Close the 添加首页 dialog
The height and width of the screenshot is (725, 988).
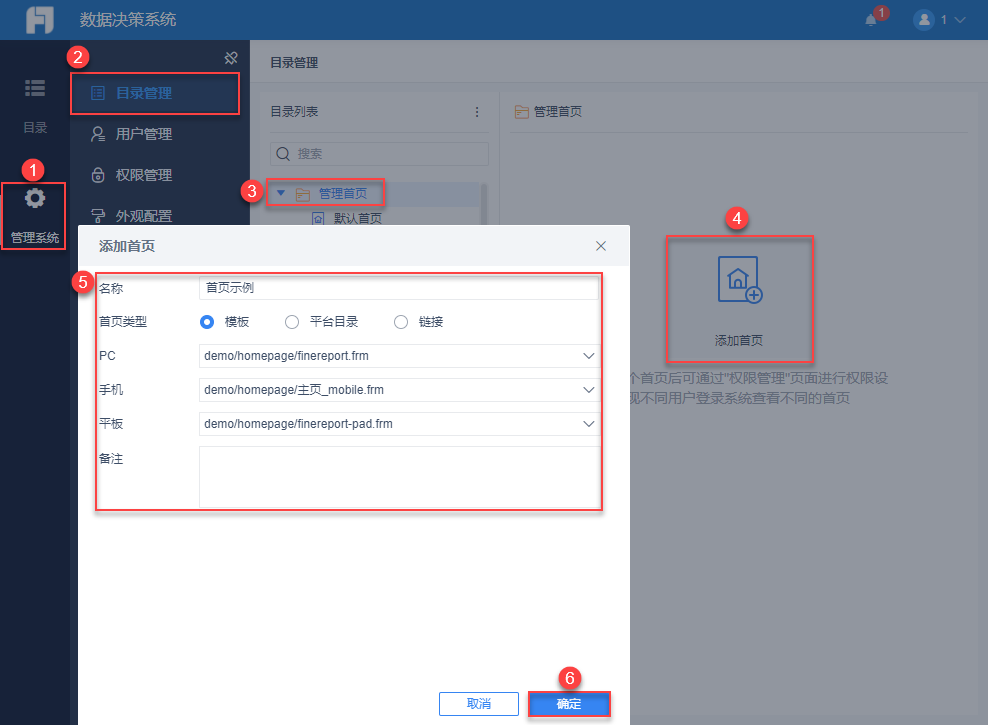(x=601, y=246)
